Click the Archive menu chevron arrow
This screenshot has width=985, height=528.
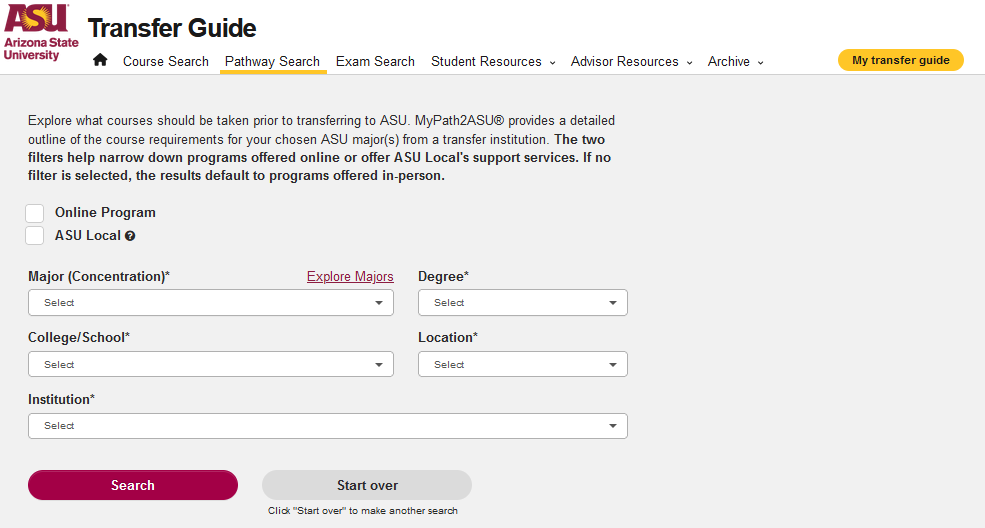761,62
